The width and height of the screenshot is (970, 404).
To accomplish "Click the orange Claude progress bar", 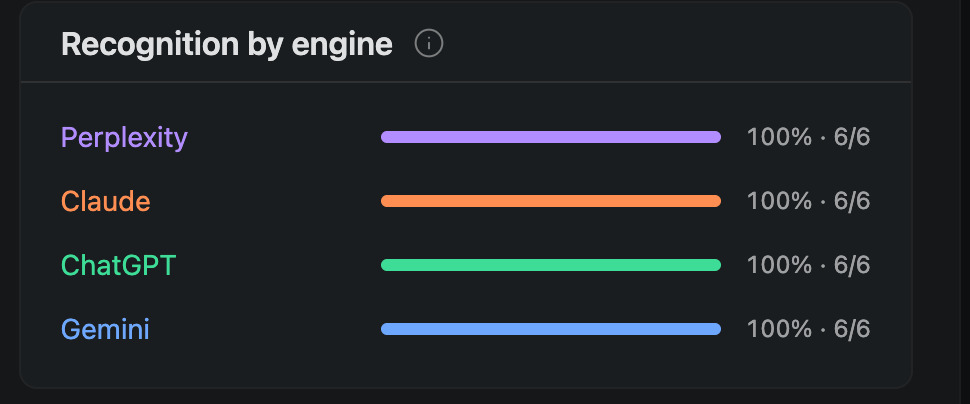I will pyautogui.click(x=551, y=201).
